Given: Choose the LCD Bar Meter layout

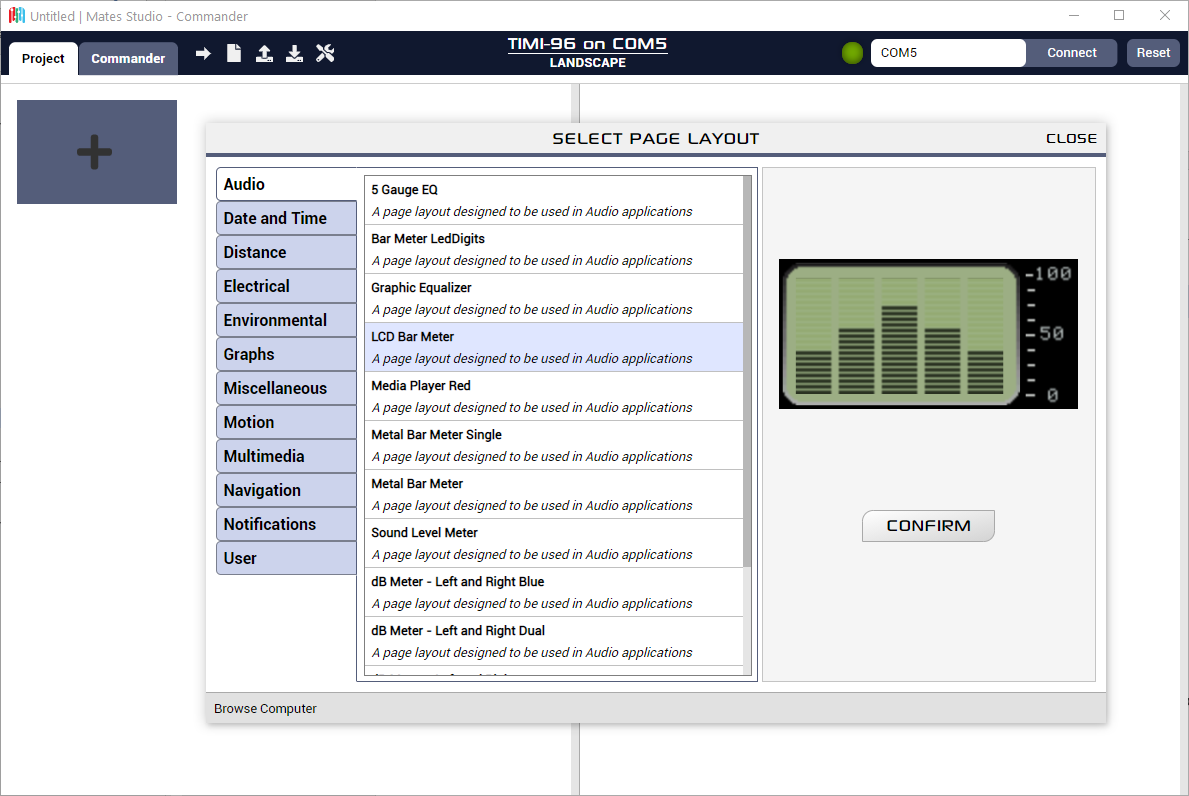Looking at the screenshot, I should 554,347.
